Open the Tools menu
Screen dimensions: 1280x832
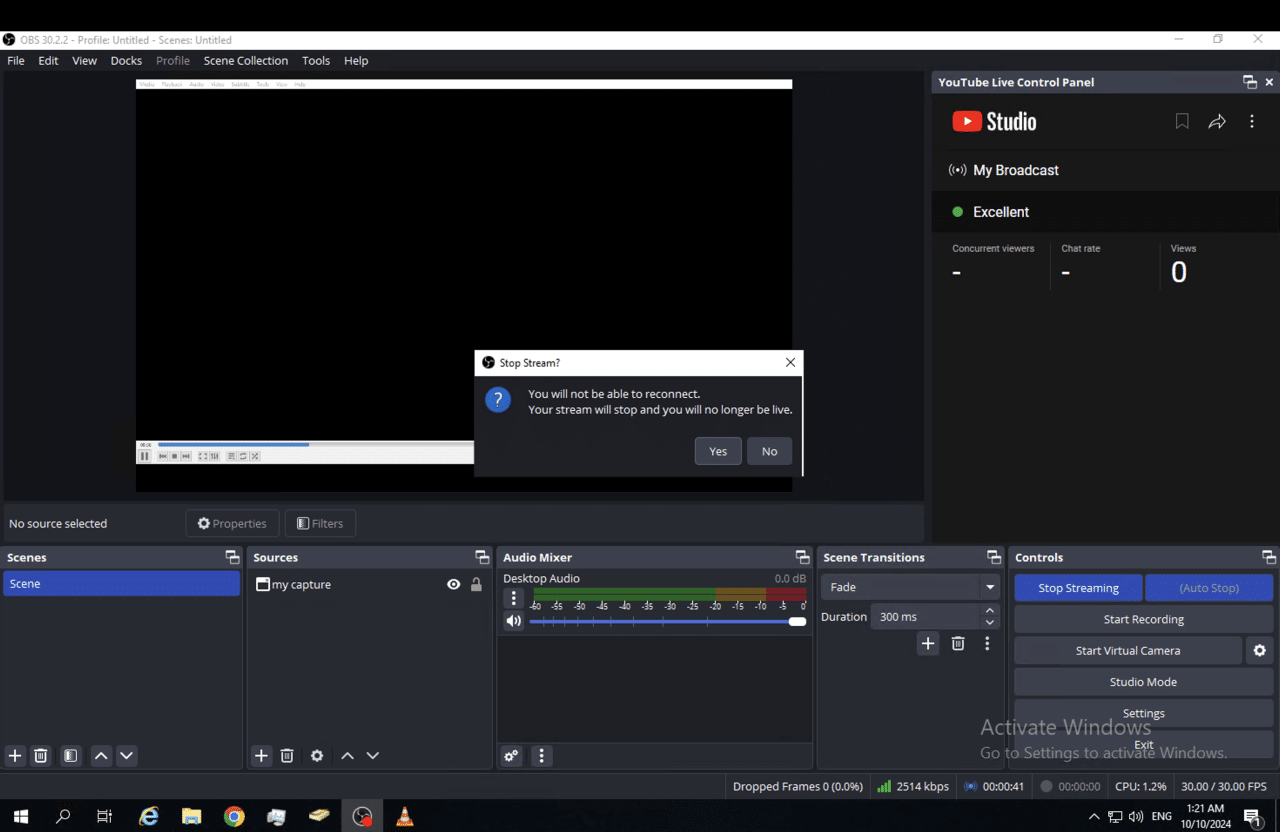coord(316,60)
